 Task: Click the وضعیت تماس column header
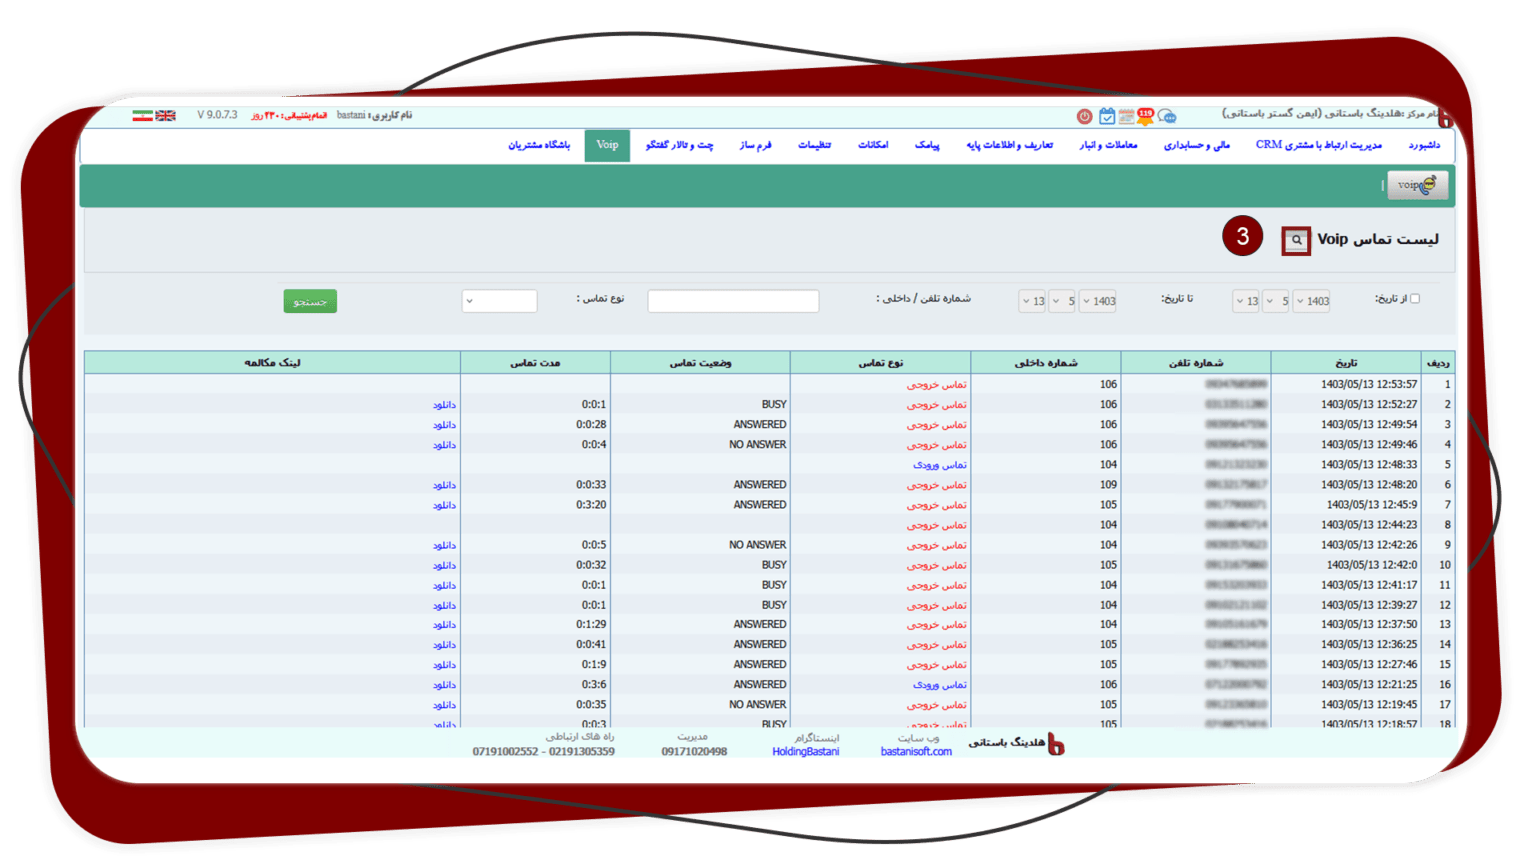point(701,363)
